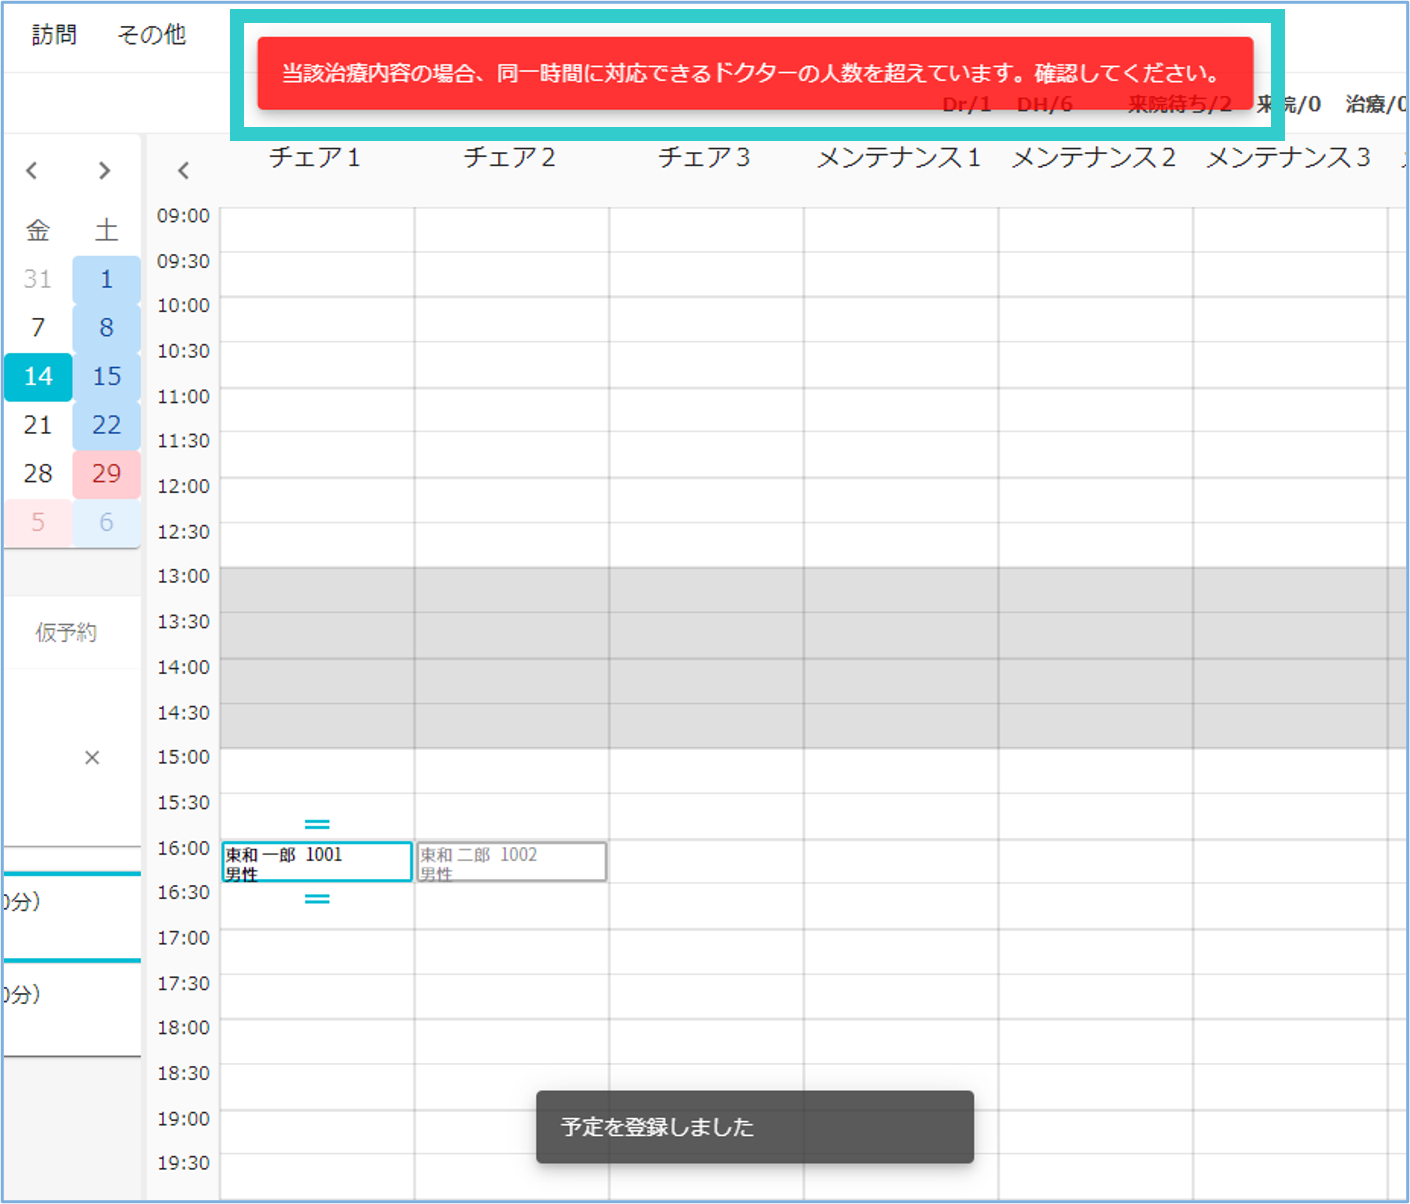Click the 仮予約 section label
The height and width of the screenshot is (1204, 1410).
[x=66, y=632]
